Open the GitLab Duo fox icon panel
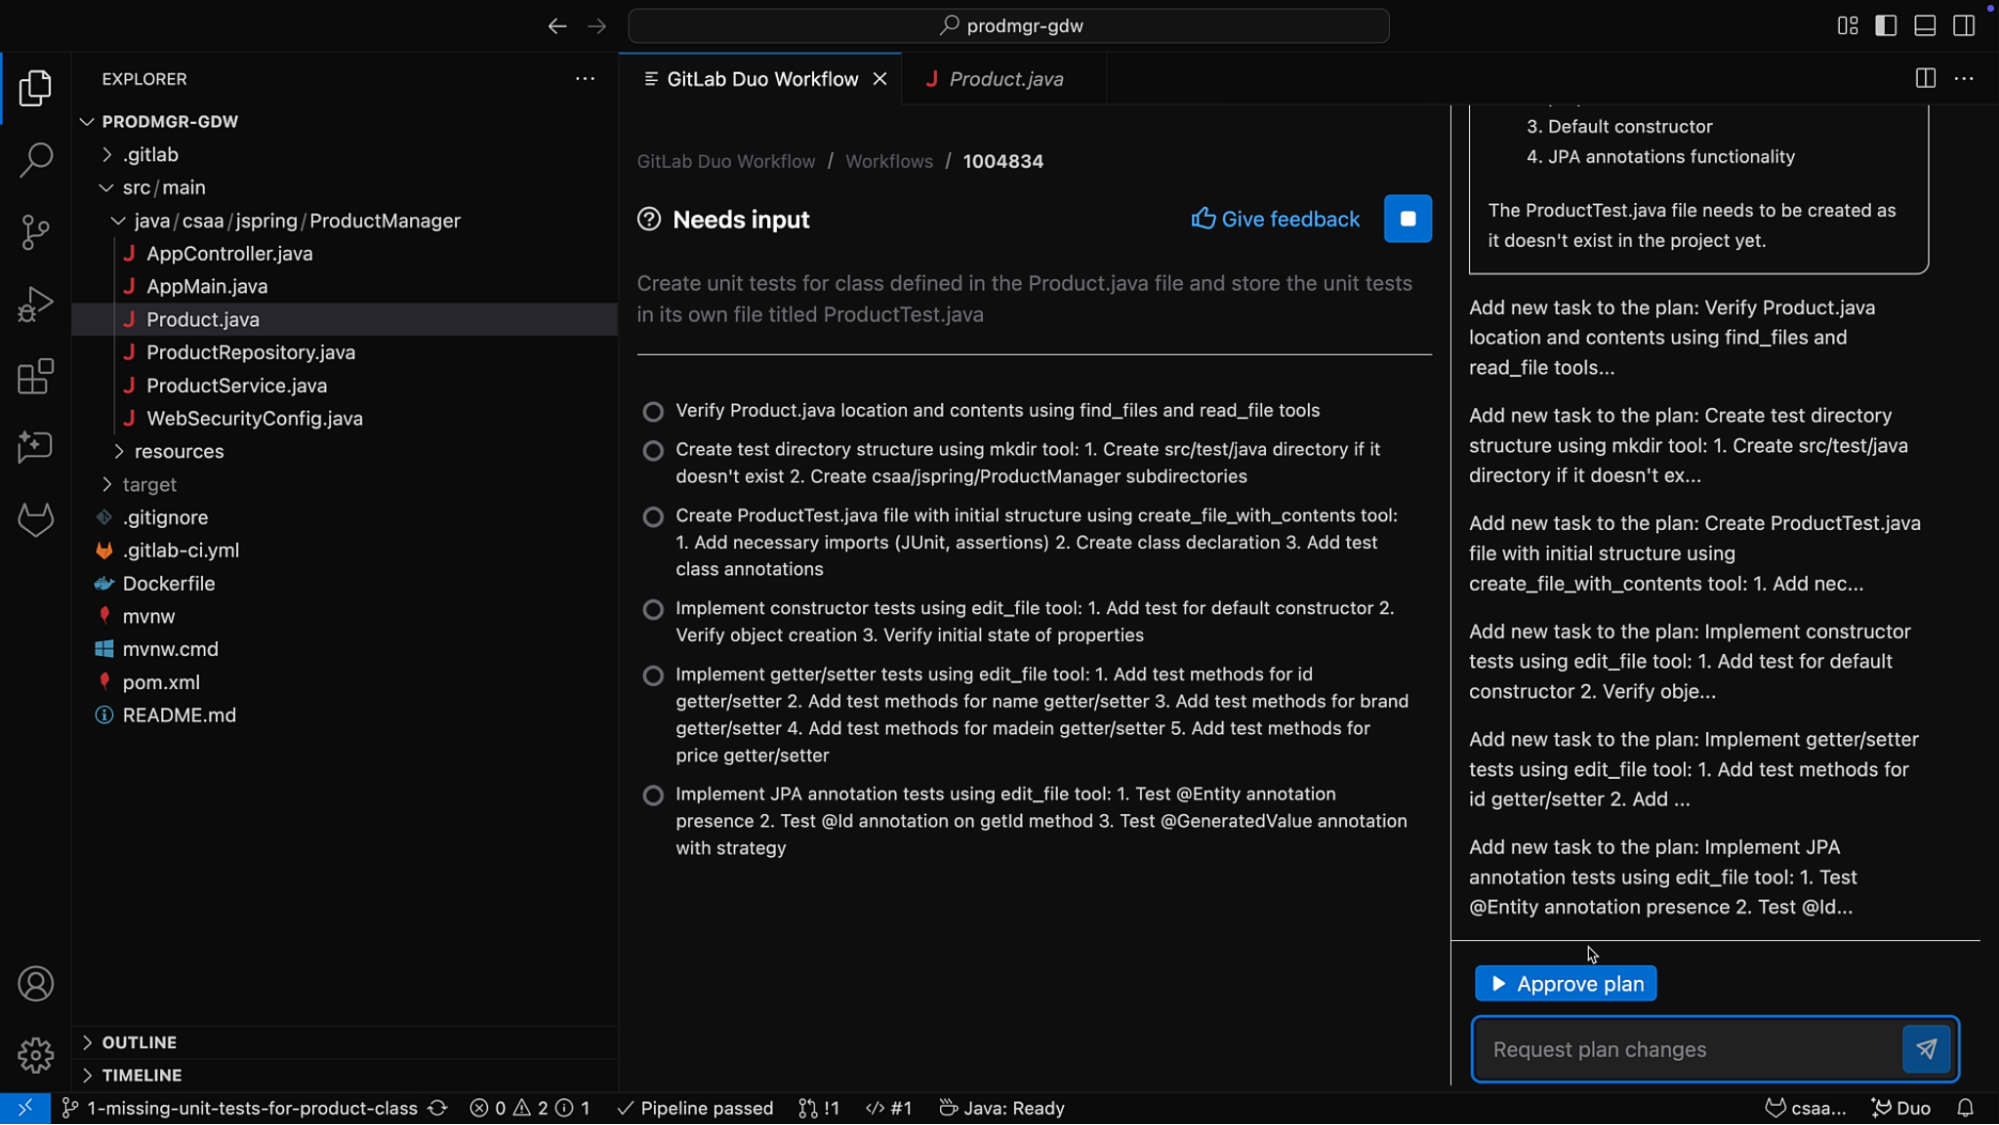Image resolution: width=1999 pixels, height=1125 pixels. point(35,519)
